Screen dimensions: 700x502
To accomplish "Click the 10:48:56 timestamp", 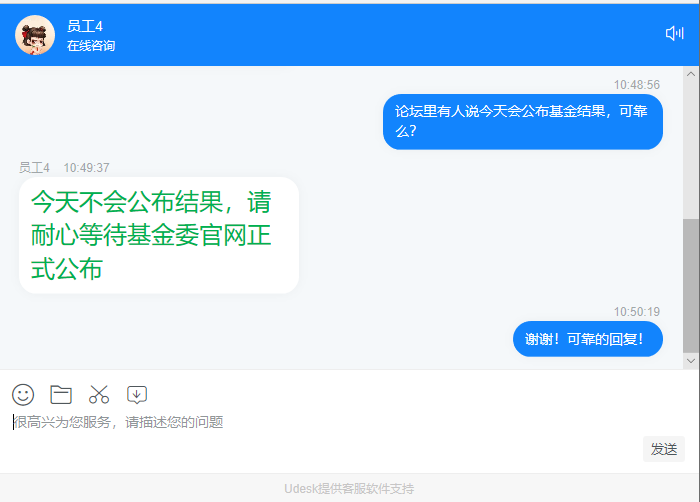I will coord(637,84).
